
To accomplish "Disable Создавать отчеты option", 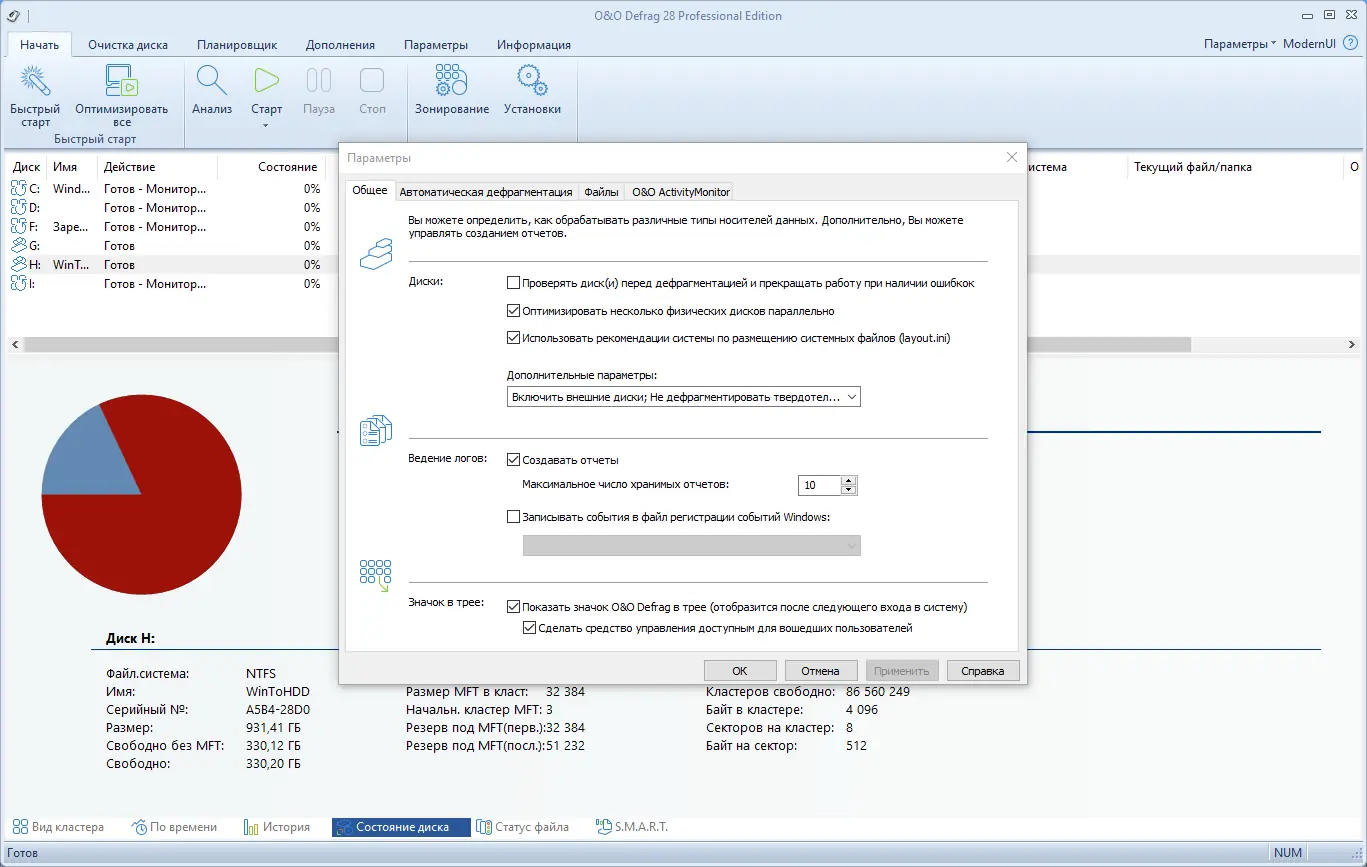I will pos(514,459).
